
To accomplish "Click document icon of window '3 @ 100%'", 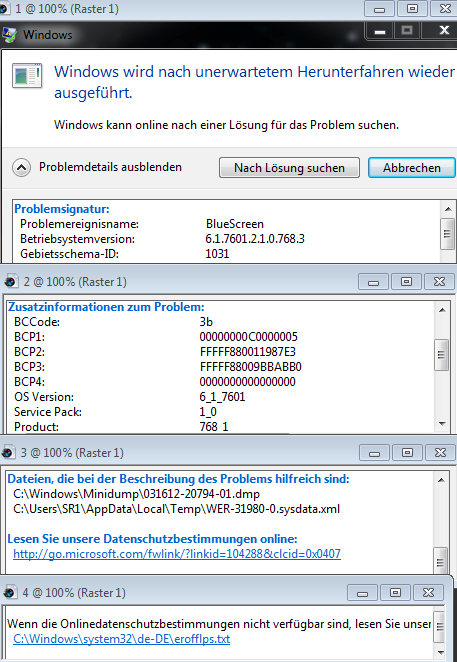I will (x=8, y=453).
